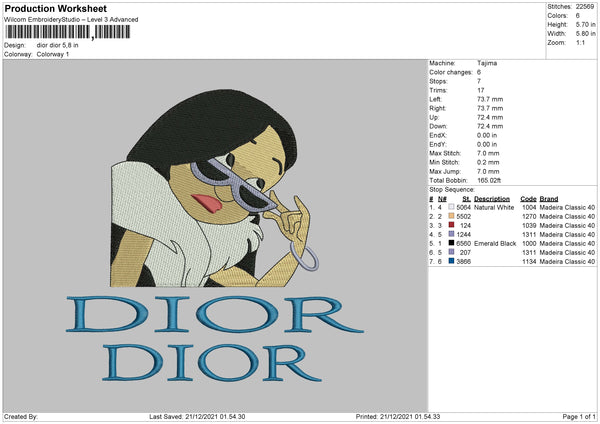
Task: Click the 'Printed: 21/12/2021 01.54.33' footer text
Action: coord(398,417)
